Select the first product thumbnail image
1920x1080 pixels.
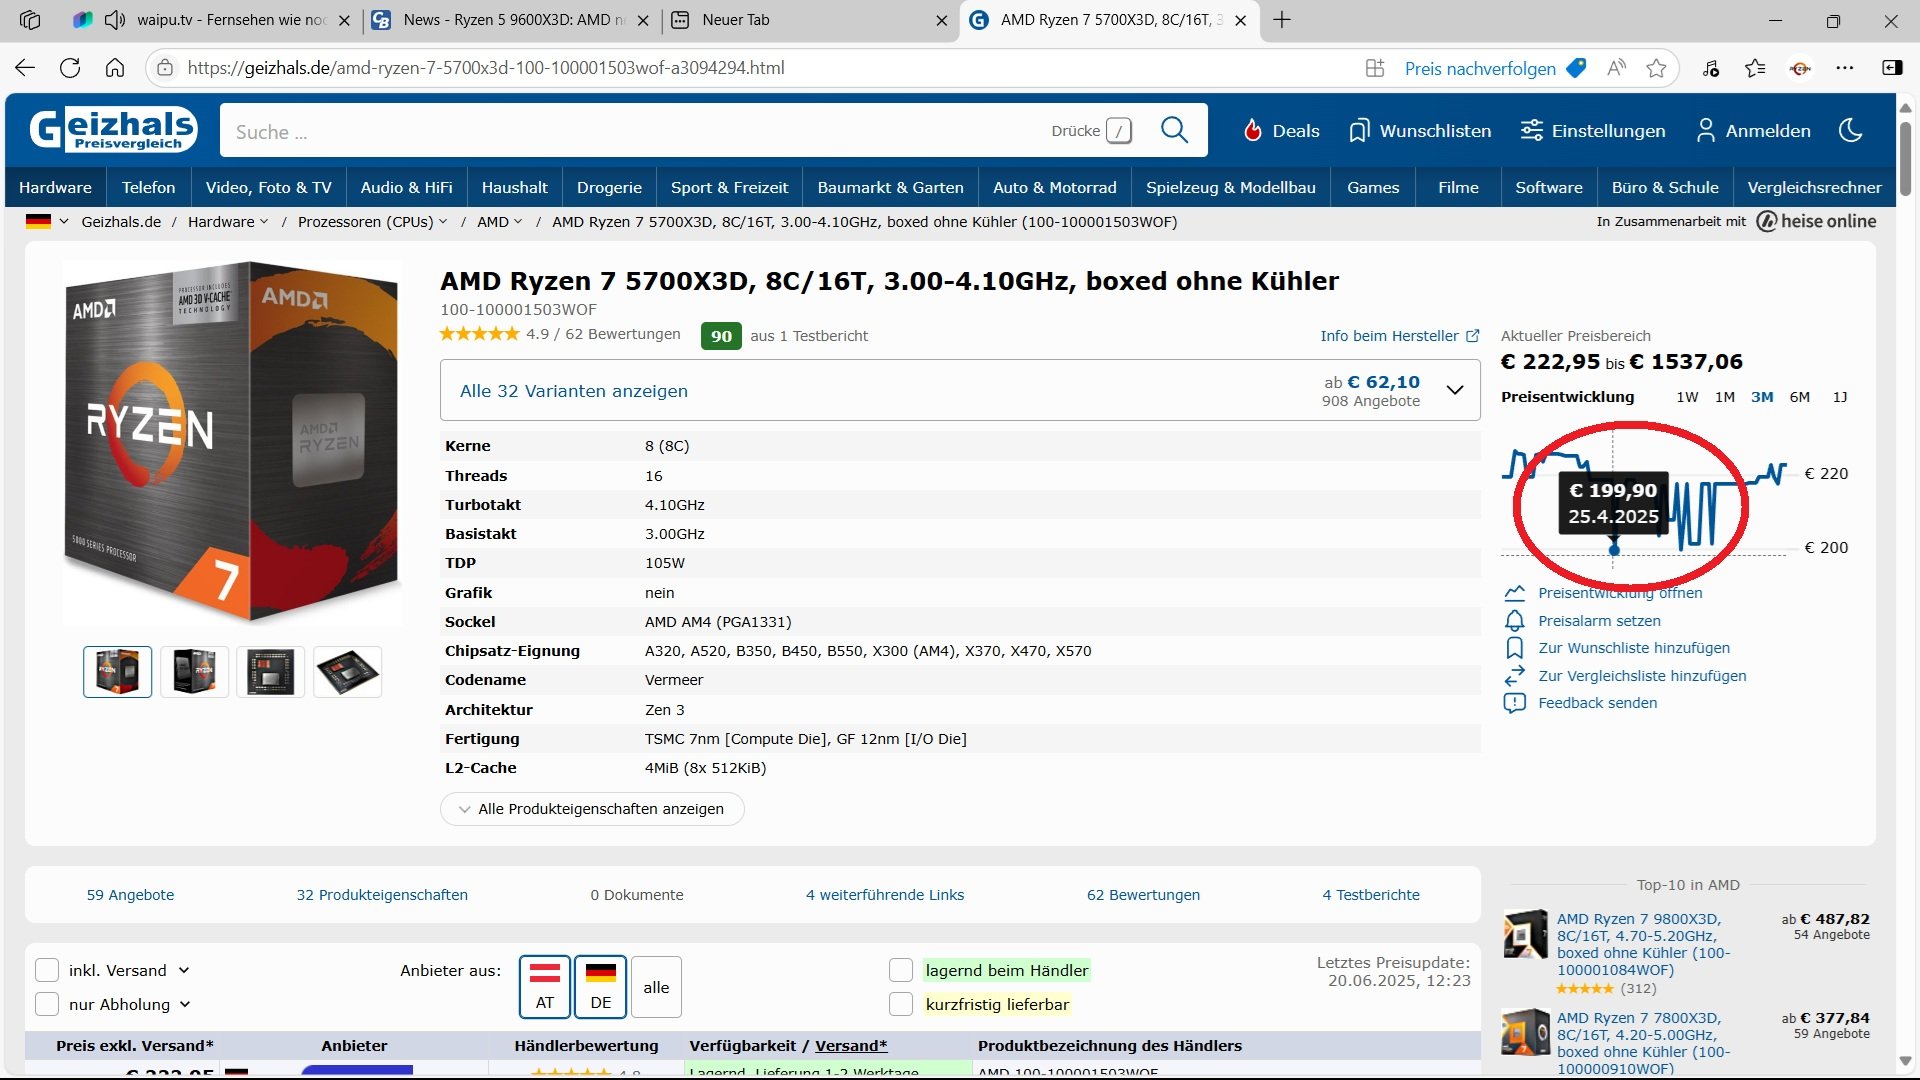(117, 671)
